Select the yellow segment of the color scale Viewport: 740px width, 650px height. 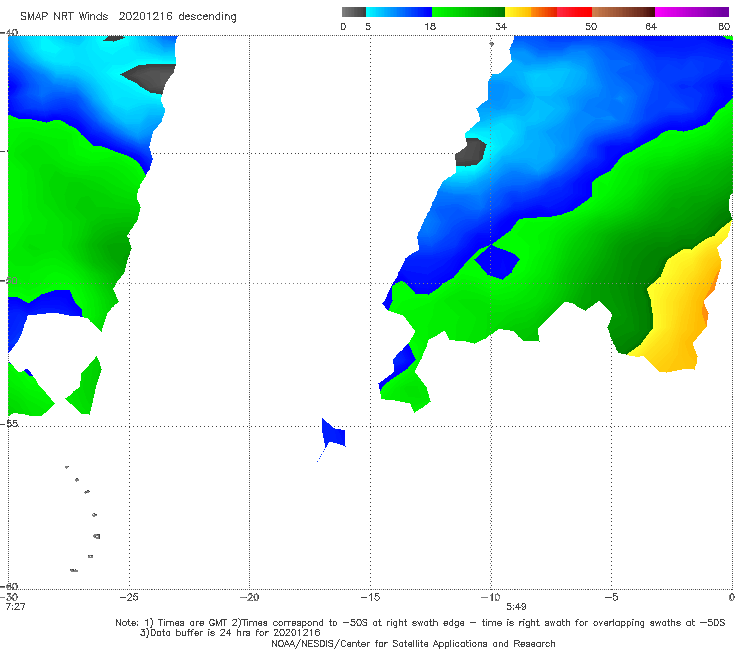pos(518,12)
